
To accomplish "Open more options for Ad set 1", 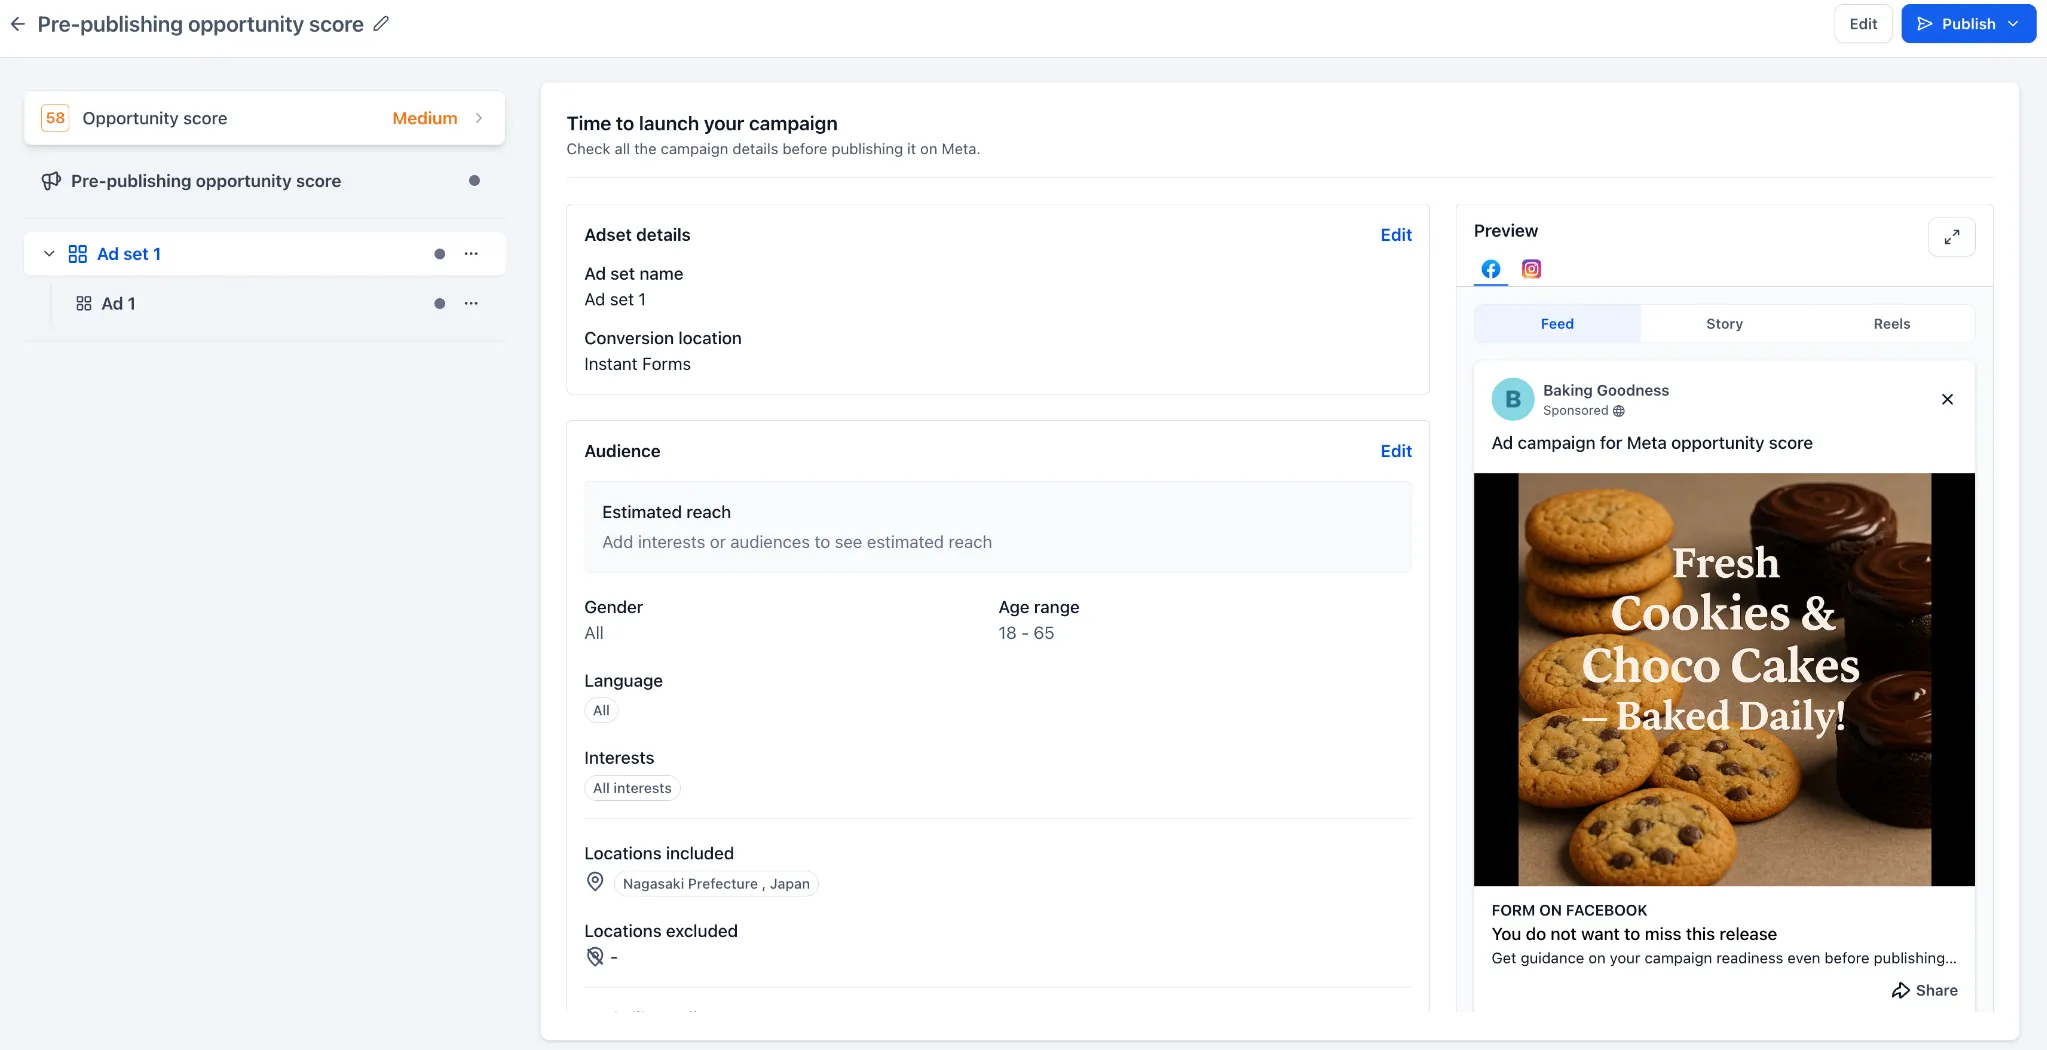I will [x=471, y=254].
